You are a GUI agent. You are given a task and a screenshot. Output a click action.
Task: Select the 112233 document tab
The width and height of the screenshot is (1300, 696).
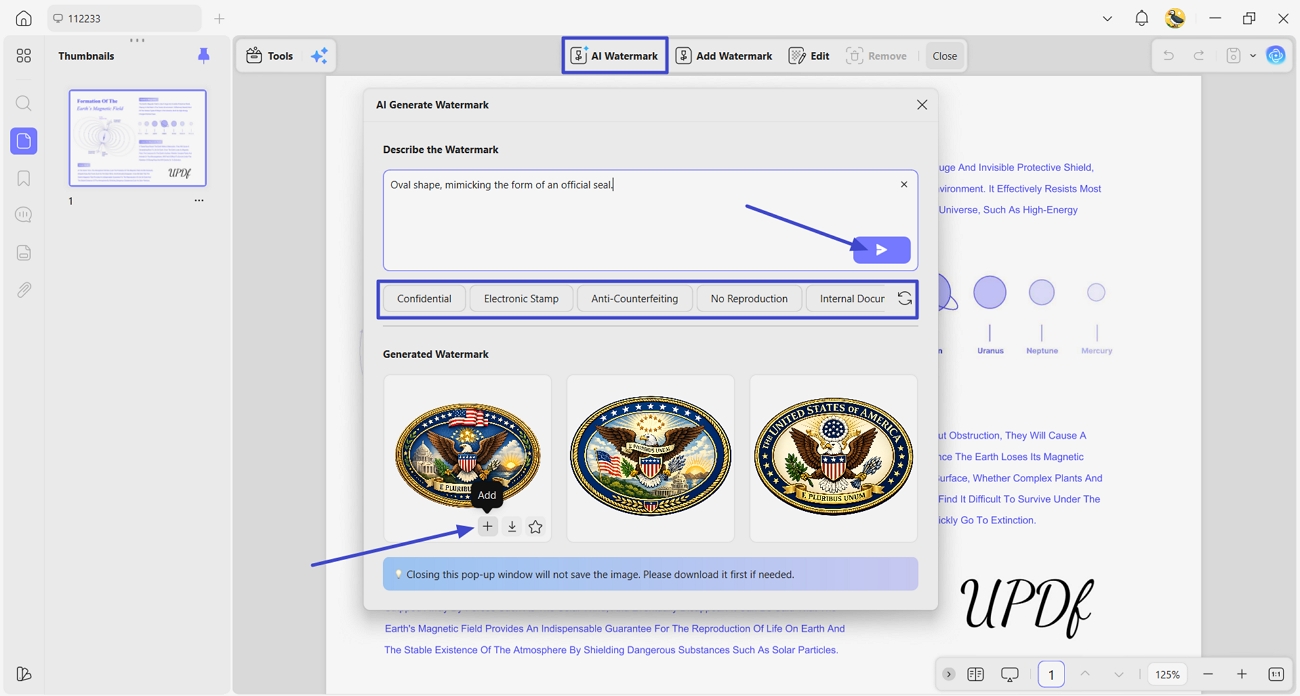[124, 18]
